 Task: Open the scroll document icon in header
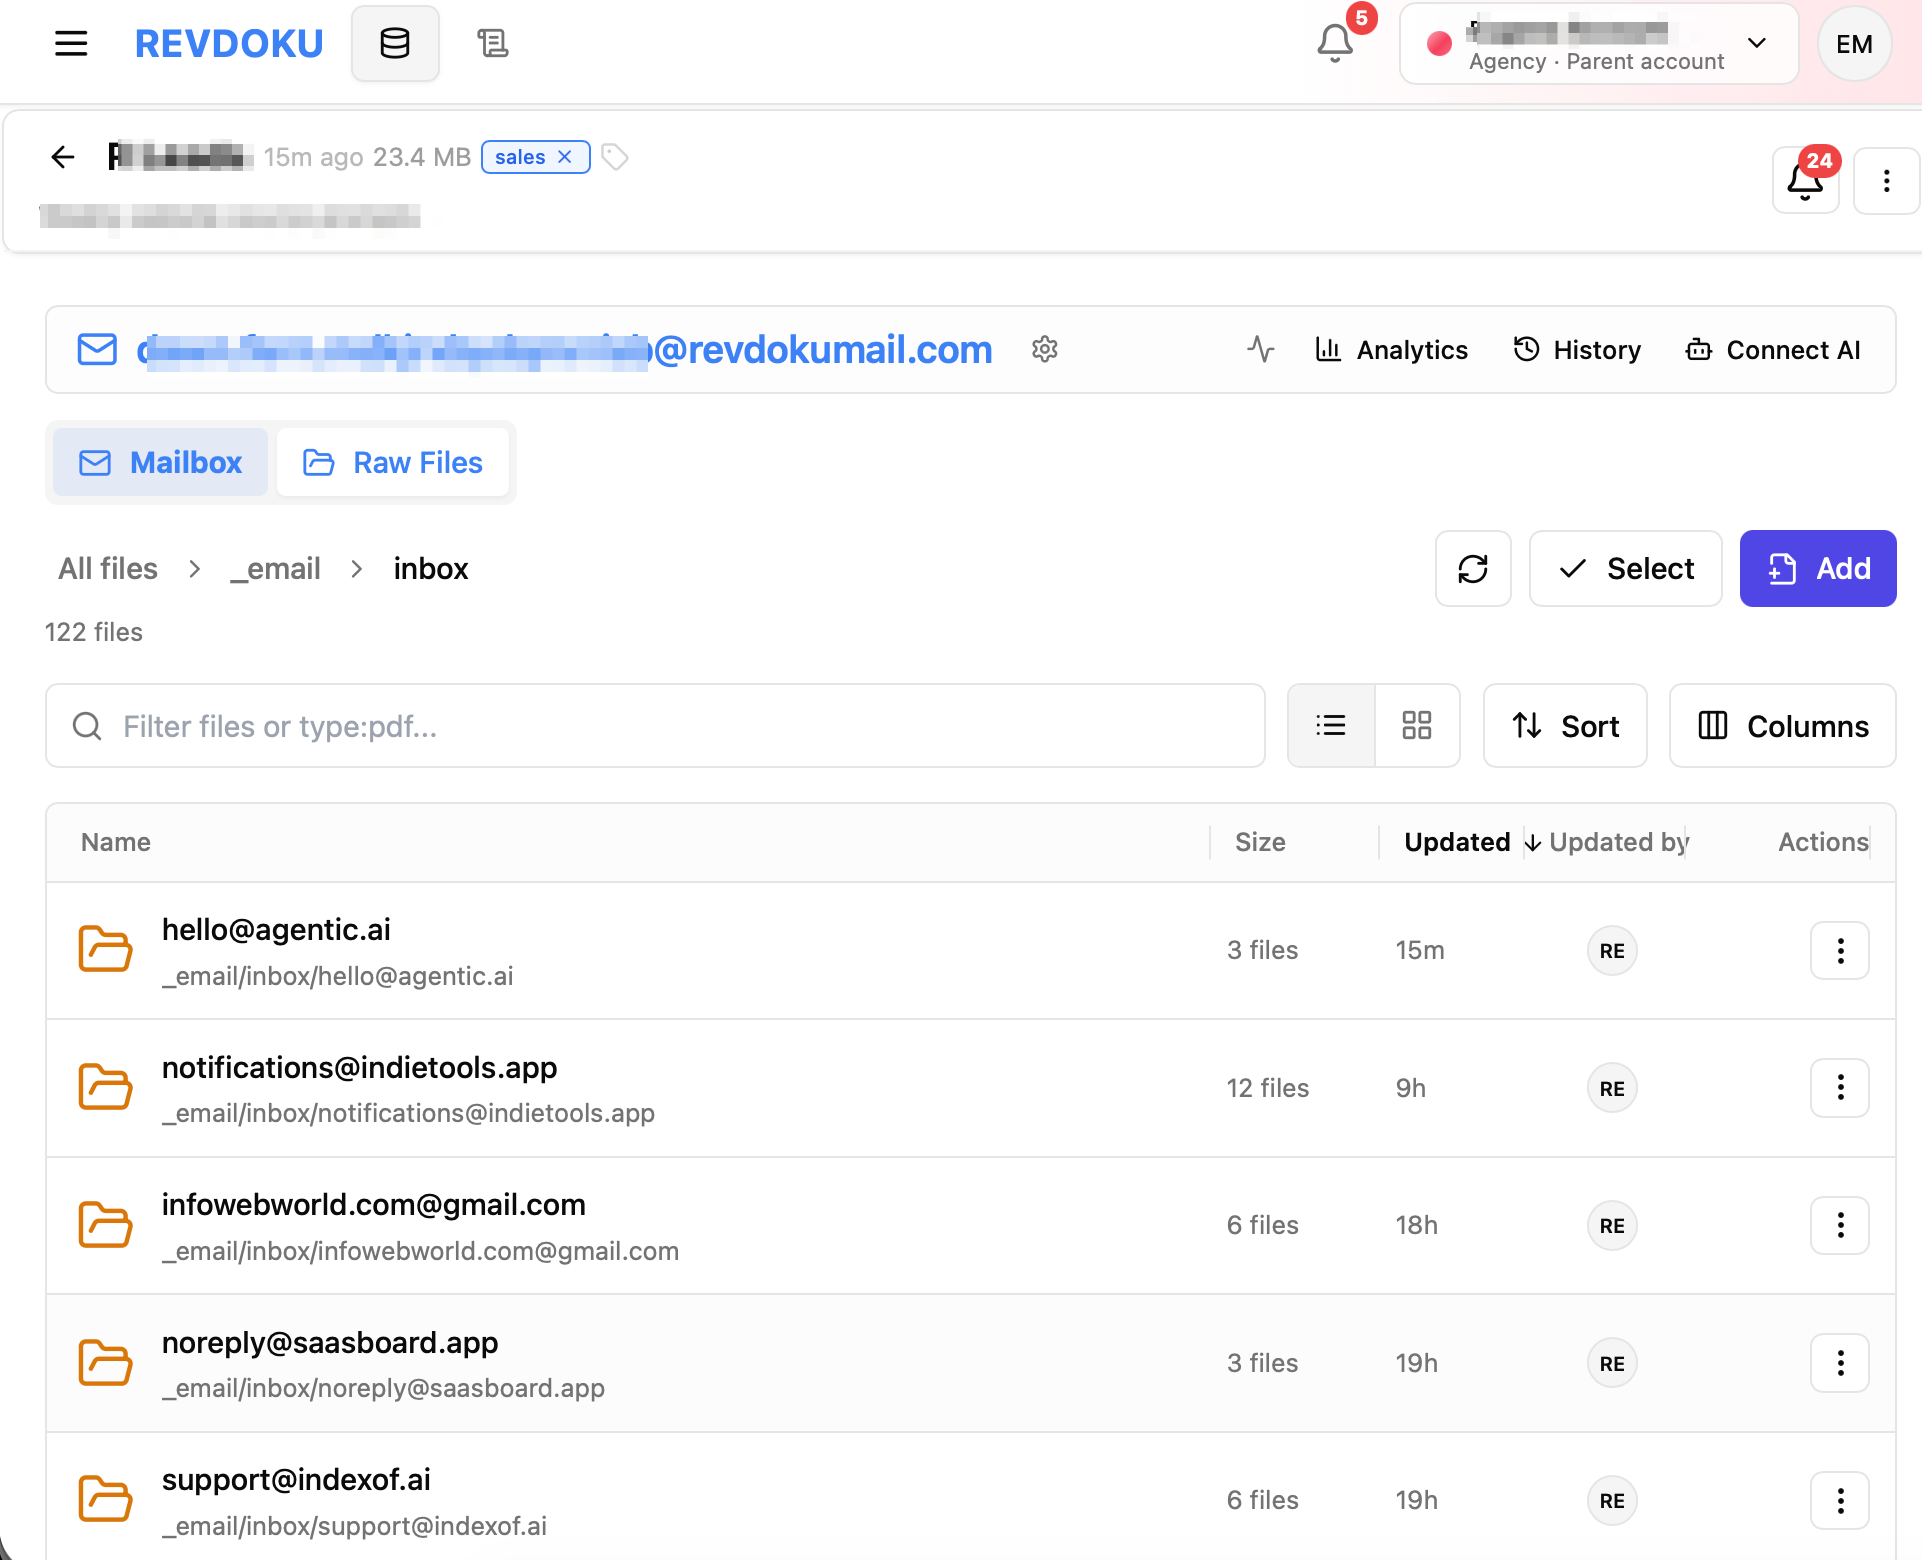[x=492, y=44]
